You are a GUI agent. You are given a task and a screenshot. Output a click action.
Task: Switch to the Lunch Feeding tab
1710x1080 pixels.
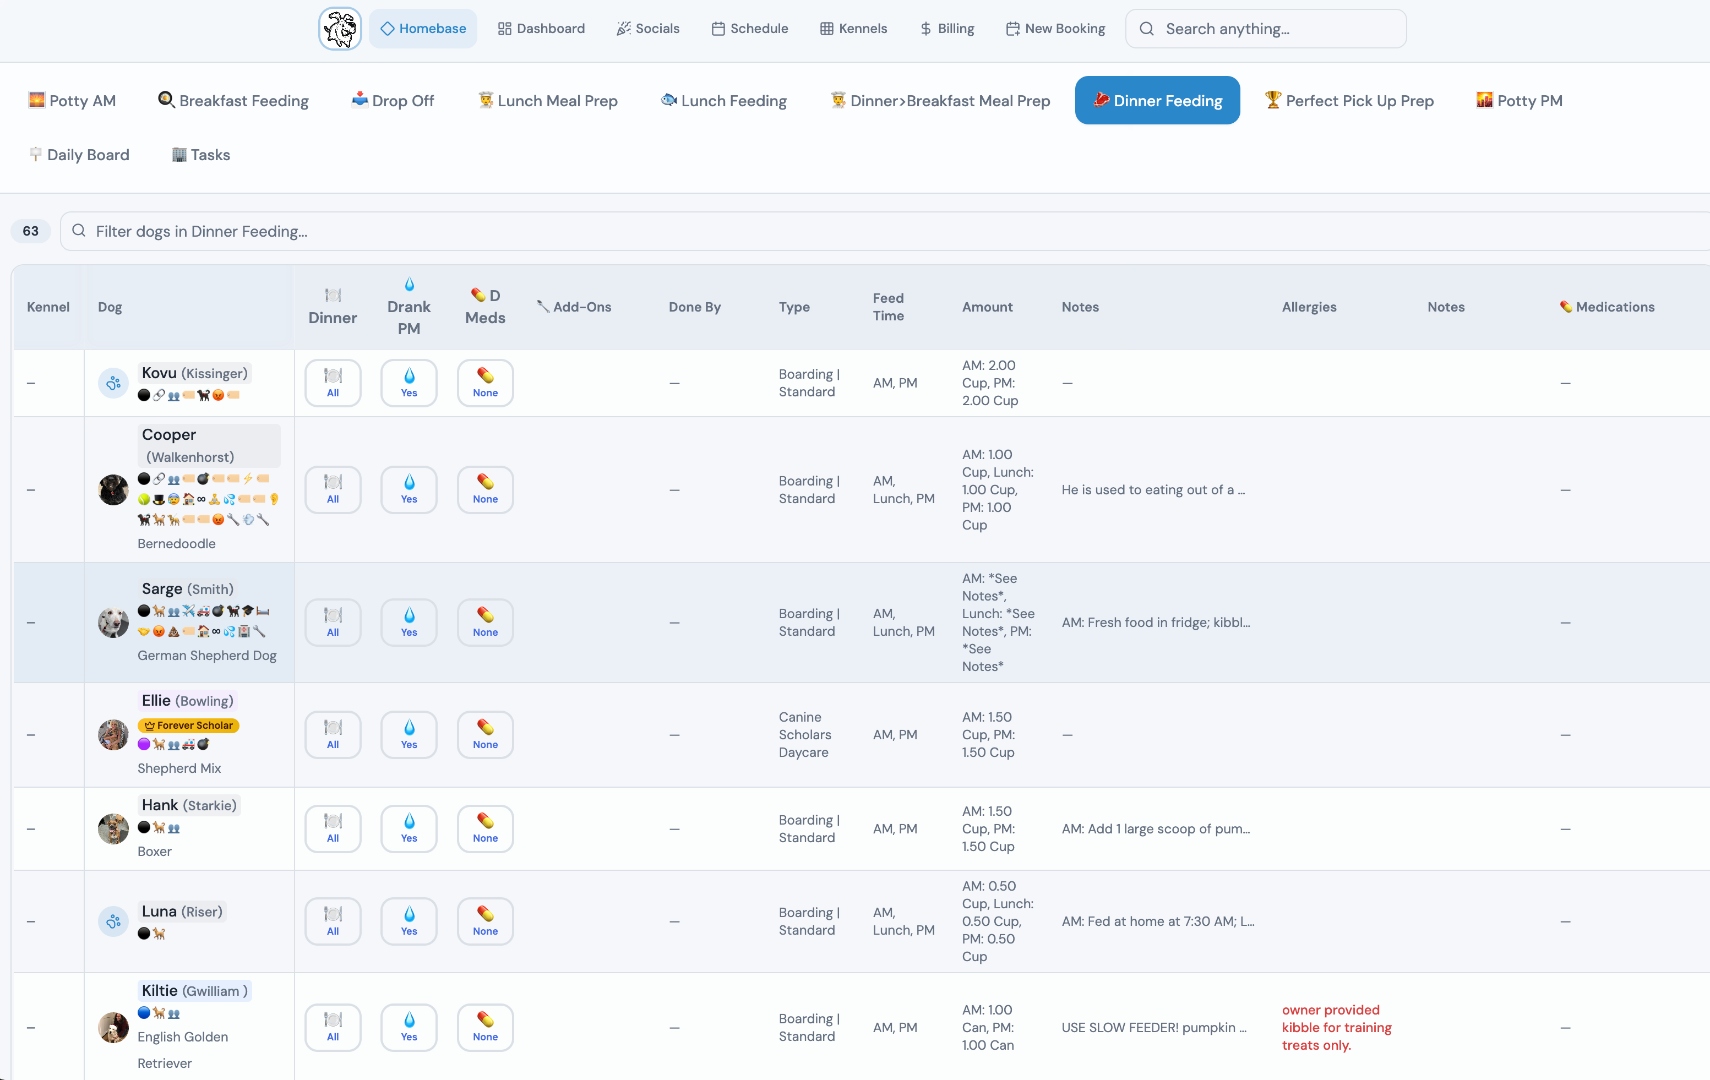[x=724, y=101]
